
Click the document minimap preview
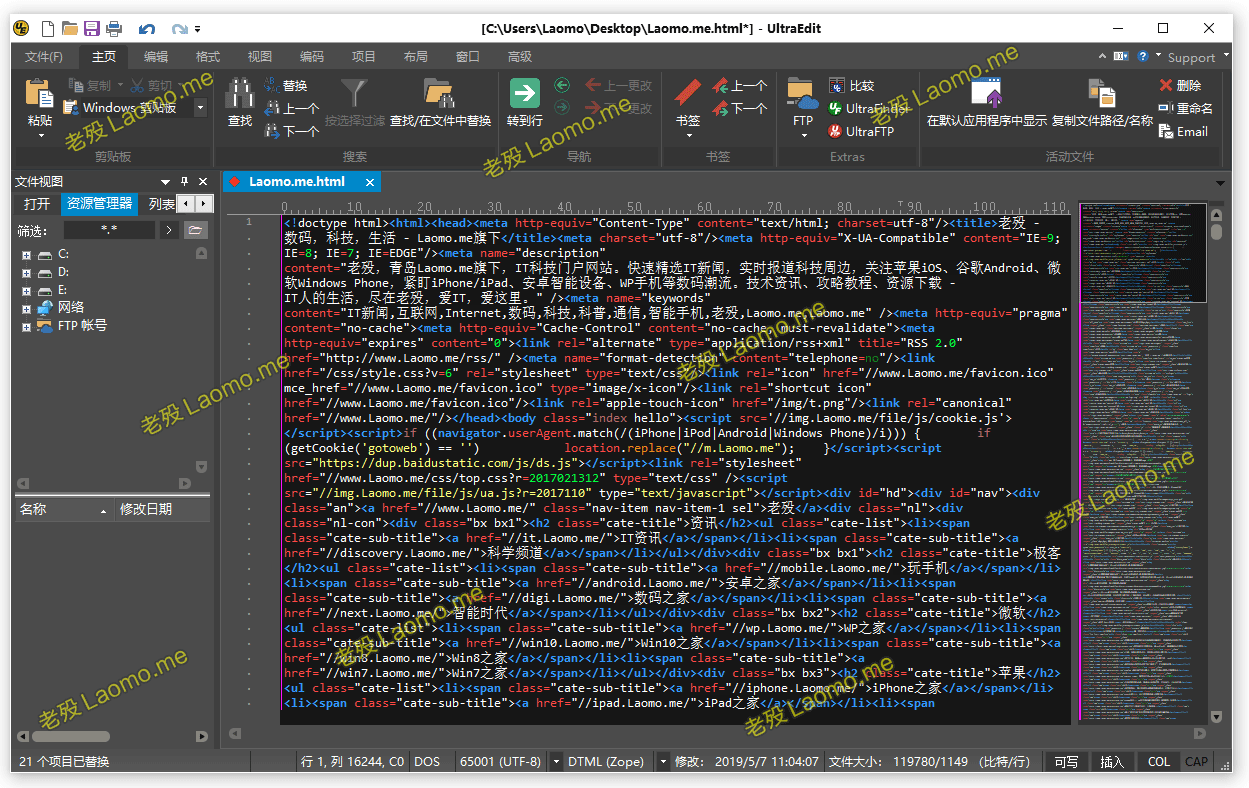point(1142,460)
